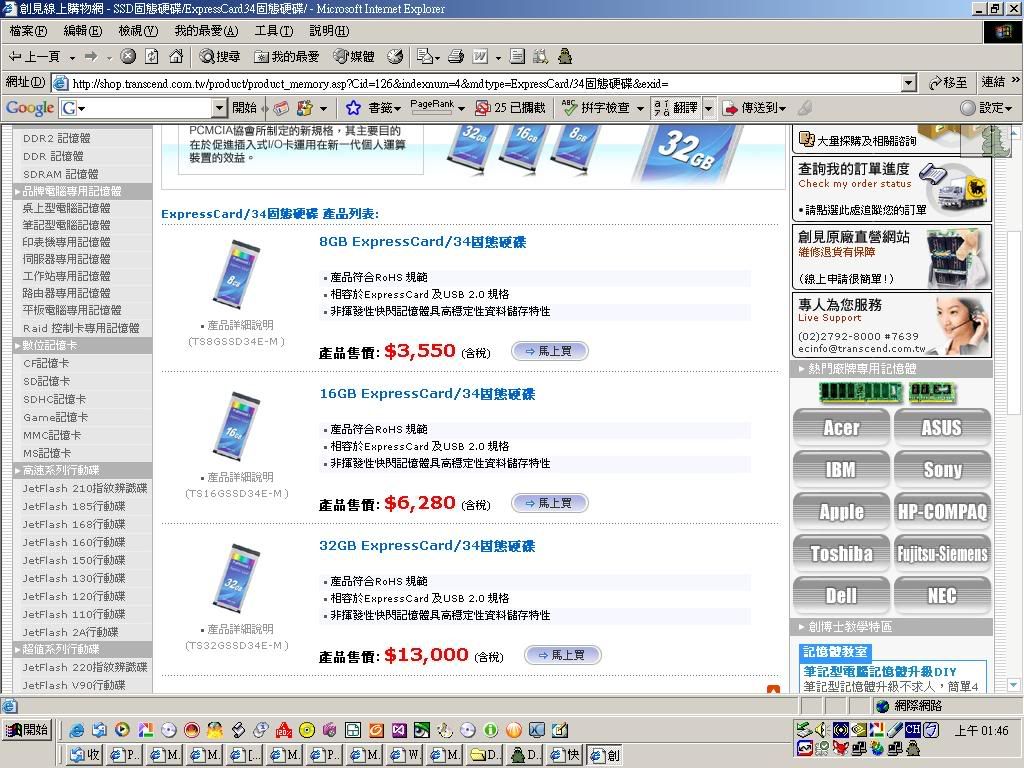Refresh the page using the Refresh icon
Screen dimensions: 1024x768
tap(152, 57)
